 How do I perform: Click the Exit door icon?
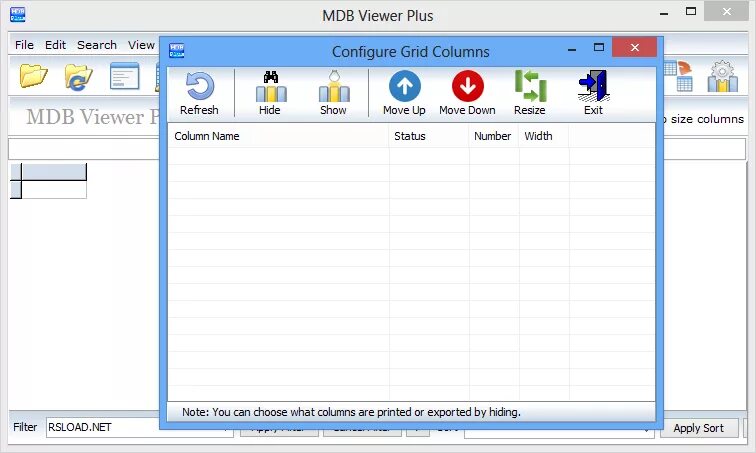point(594,86)
